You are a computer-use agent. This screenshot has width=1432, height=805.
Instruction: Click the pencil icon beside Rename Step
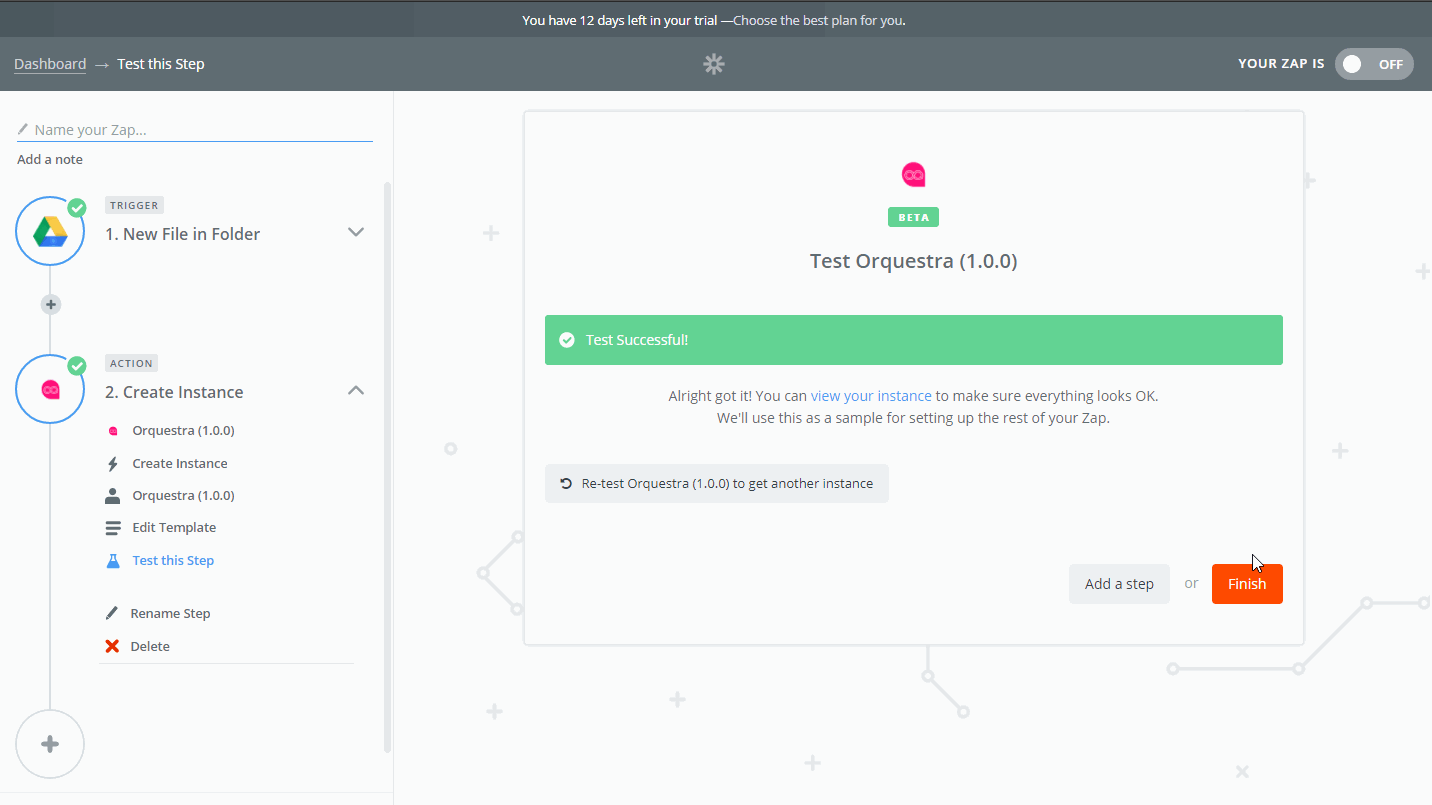point(112,613)
